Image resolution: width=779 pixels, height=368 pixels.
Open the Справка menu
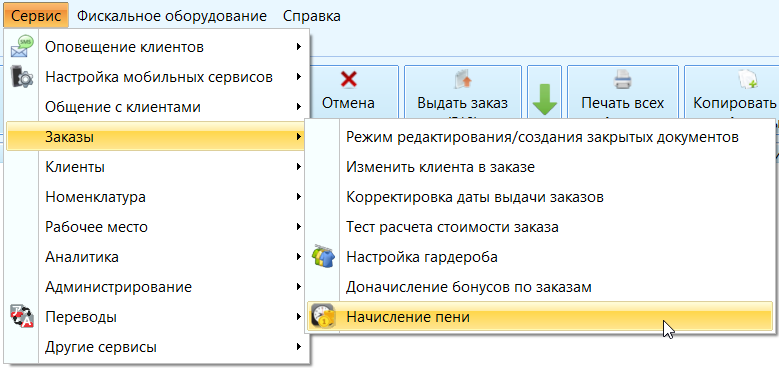click(x=312, y=16)
